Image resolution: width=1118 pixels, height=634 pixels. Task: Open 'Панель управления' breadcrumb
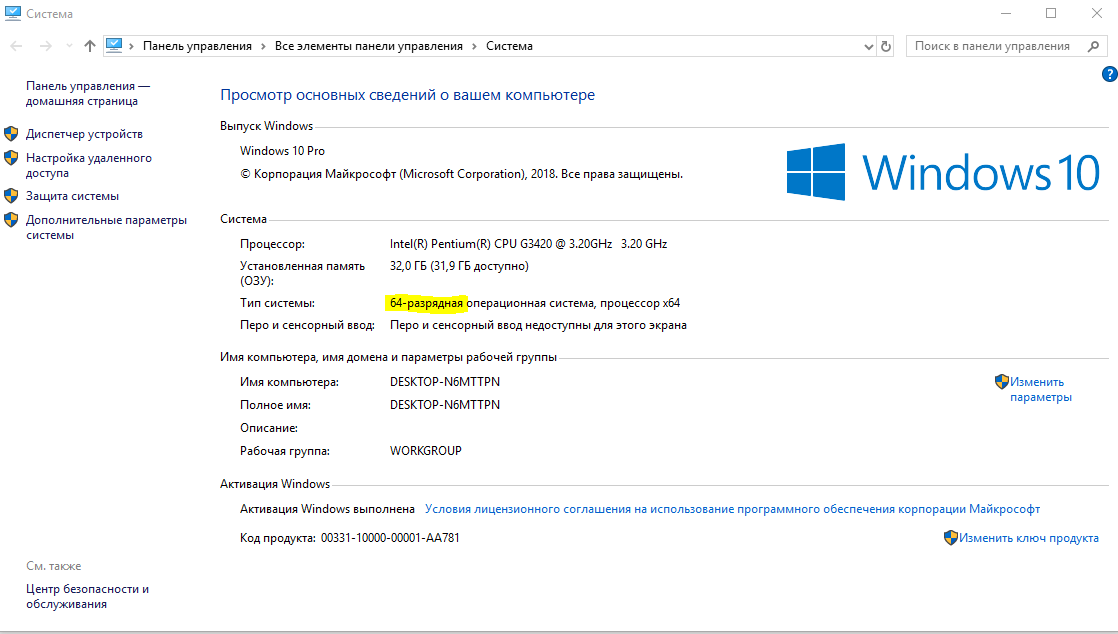pos(198,46)
